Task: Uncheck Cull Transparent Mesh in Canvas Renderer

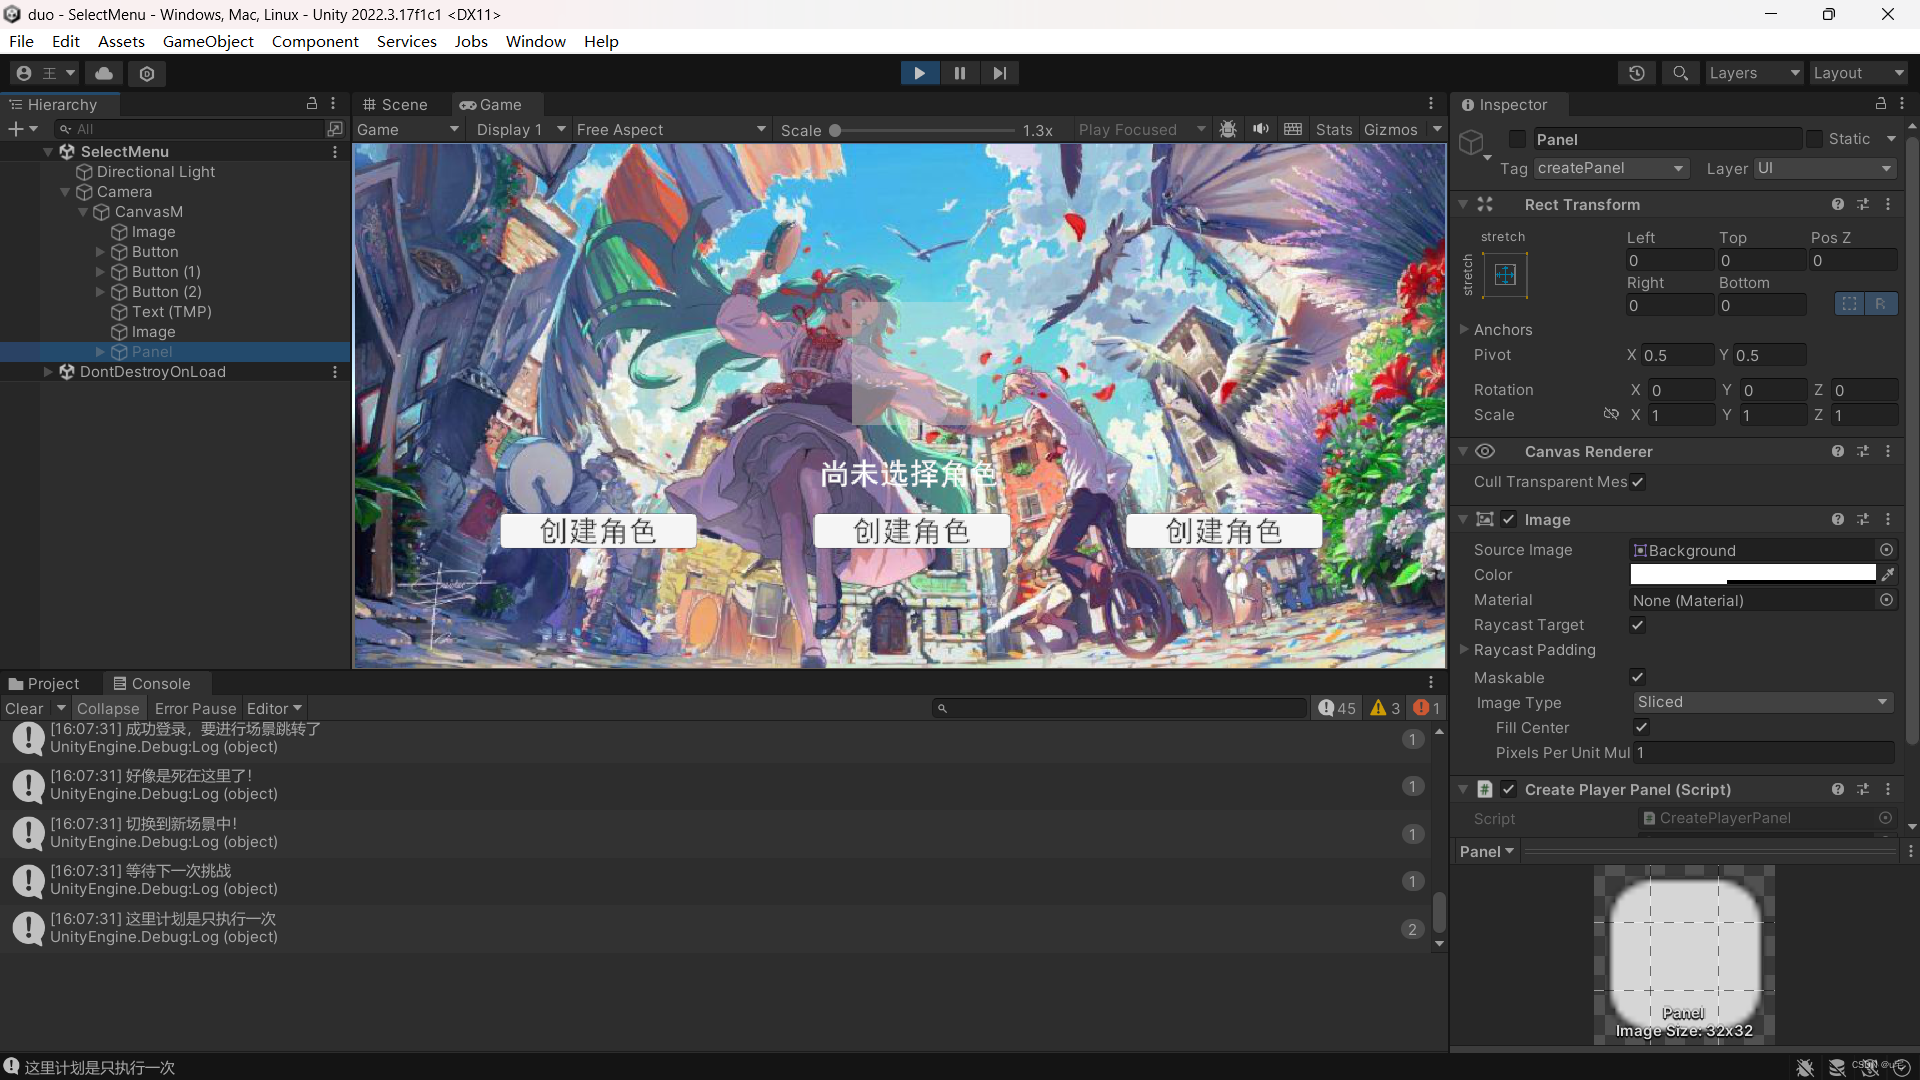Action: (1637, 482)
